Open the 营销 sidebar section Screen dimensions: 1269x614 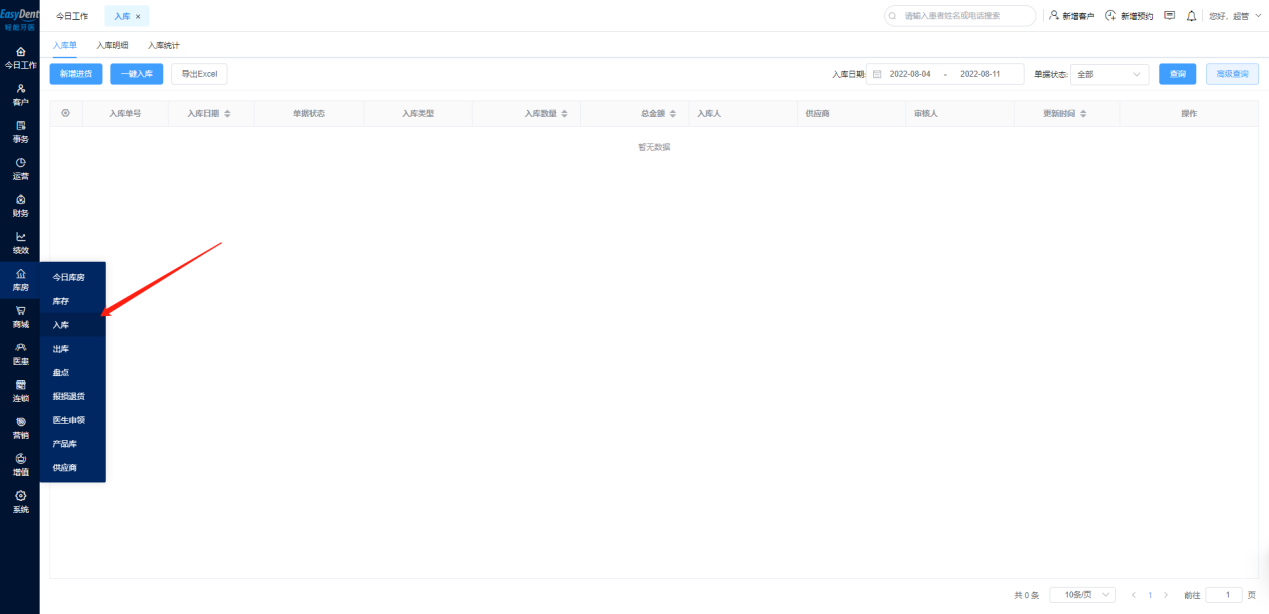coord(20,428)
